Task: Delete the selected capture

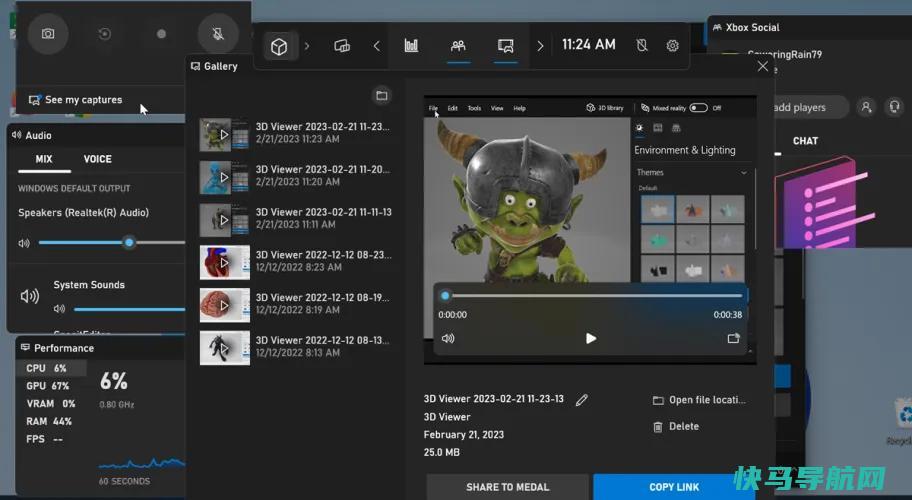Action: (676, 427)
